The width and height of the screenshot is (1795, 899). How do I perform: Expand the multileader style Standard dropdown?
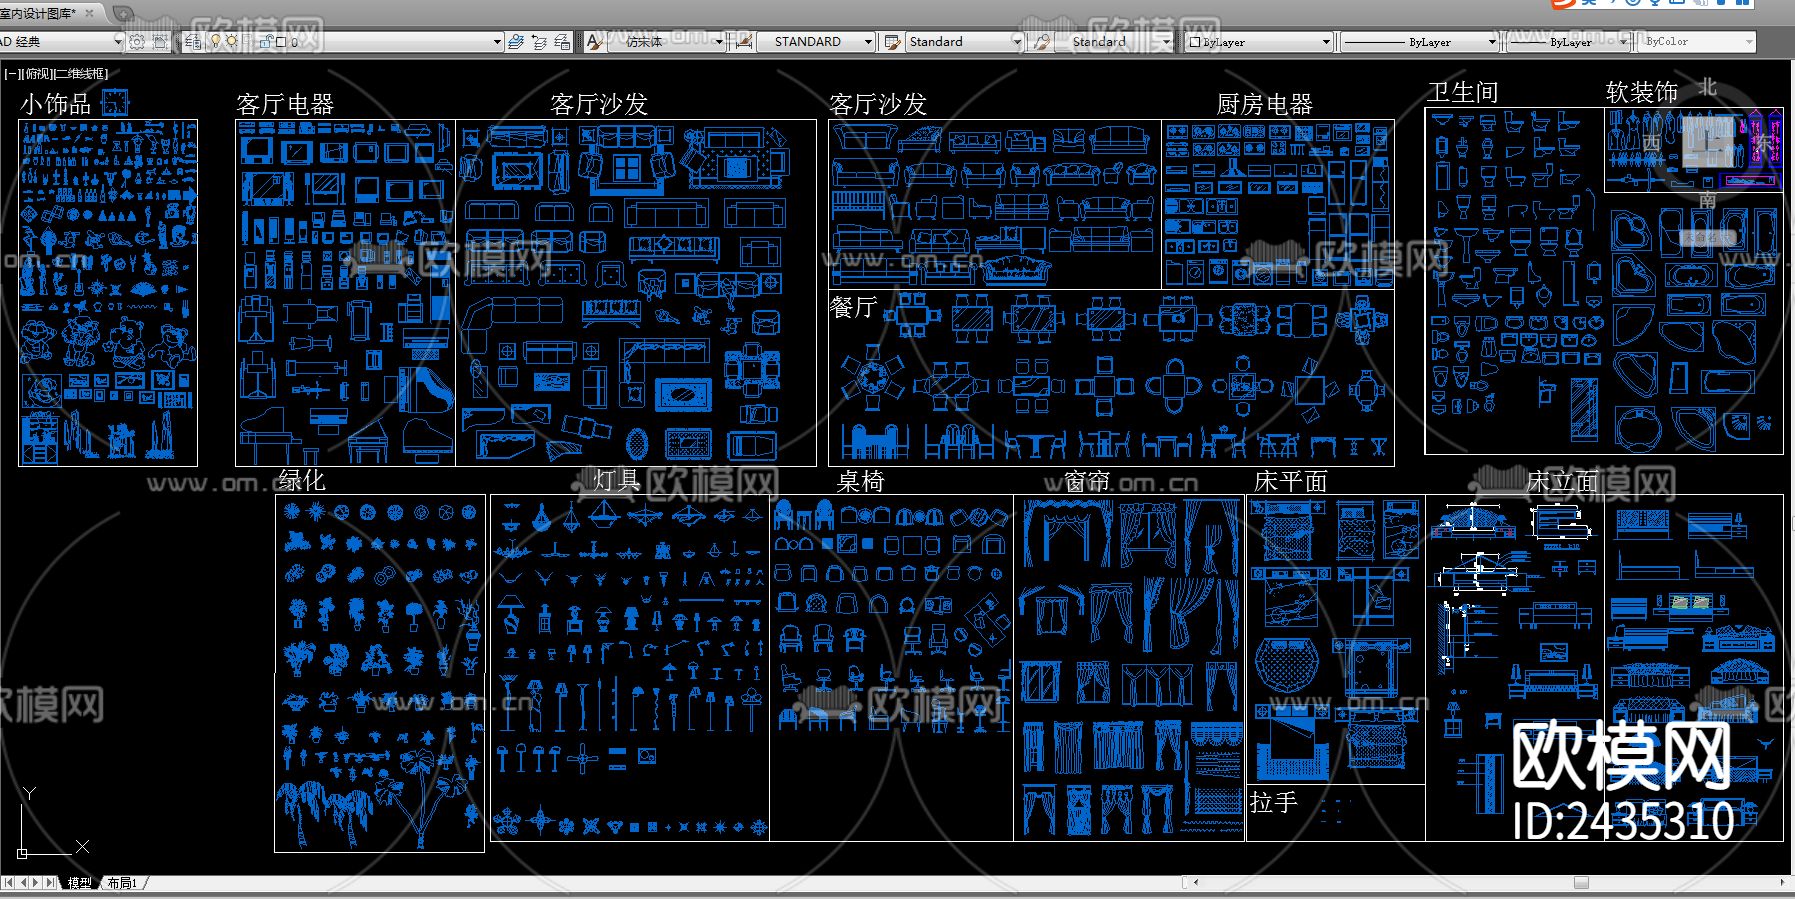[x=1166, y=42]
